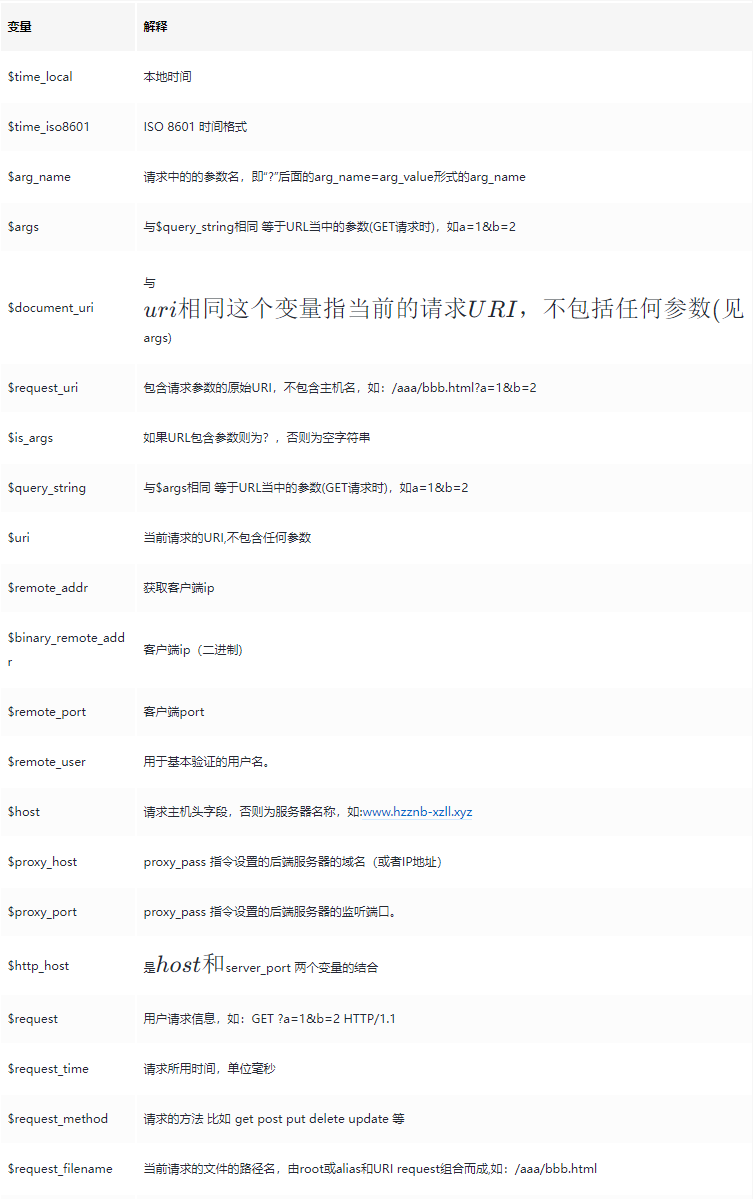Click explanation '当前请求的URI,不包含任何参数'

point(227,538)
